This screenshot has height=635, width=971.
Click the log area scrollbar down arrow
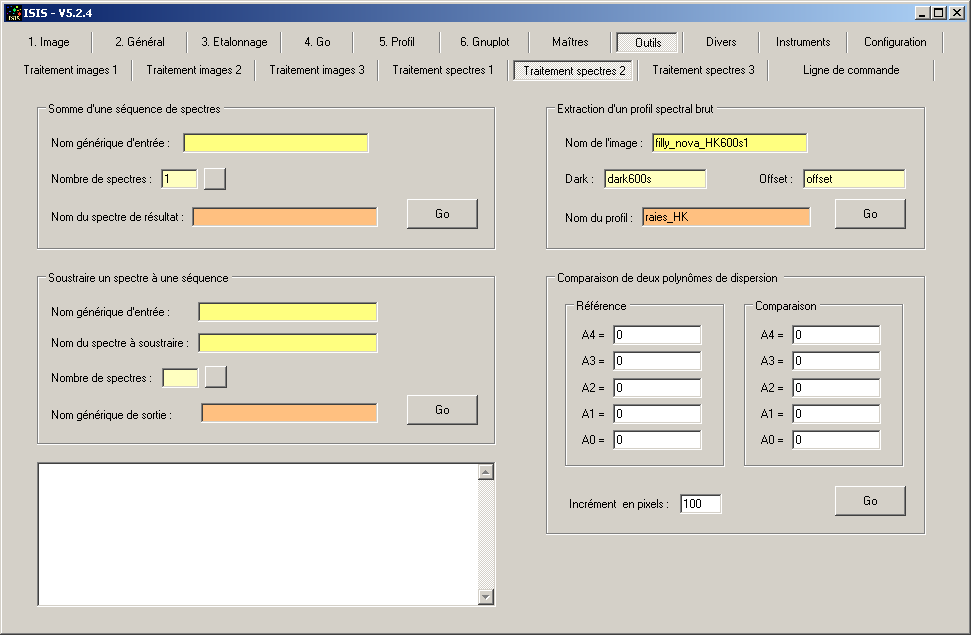487,597
